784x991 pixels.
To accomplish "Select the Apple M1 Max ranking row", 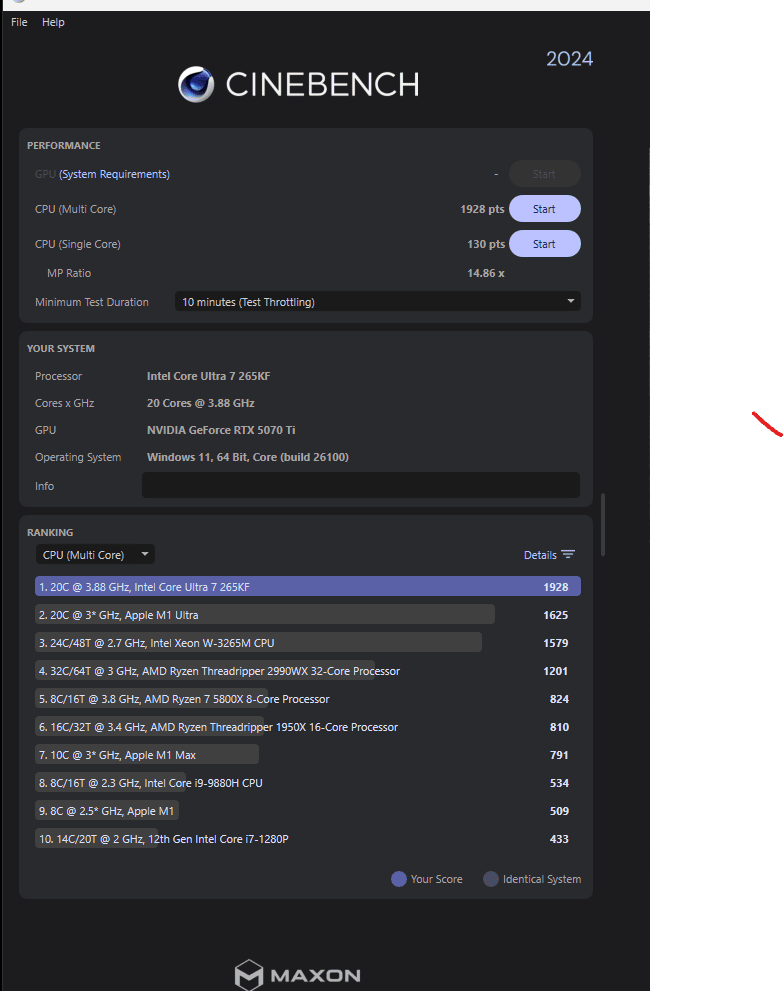I will (x=308, y=755).
